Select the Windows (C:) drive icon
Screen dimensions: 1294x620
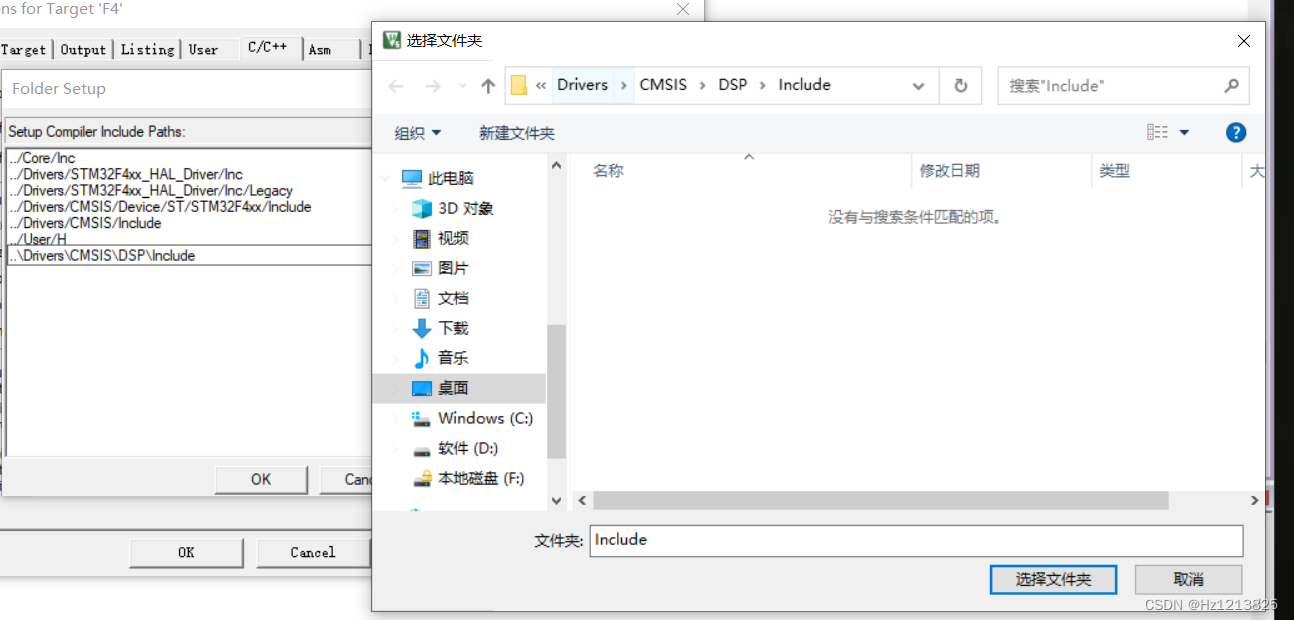(x=421, y=418)
